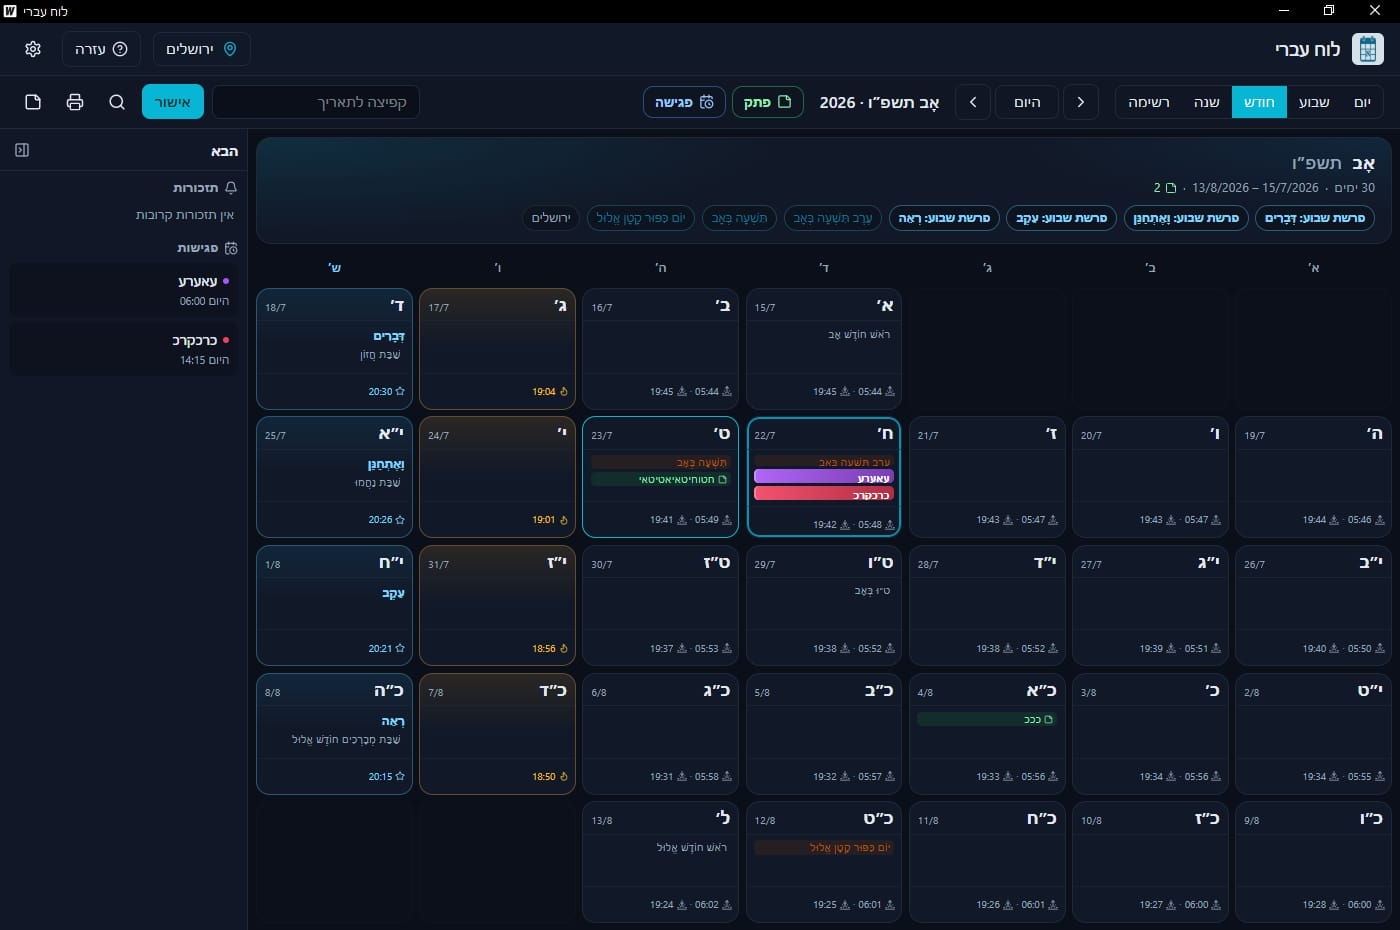1400x930 pixels.
Task: Toggle the פרשת שבוע: עקב chip
Action: point(1061,218)
